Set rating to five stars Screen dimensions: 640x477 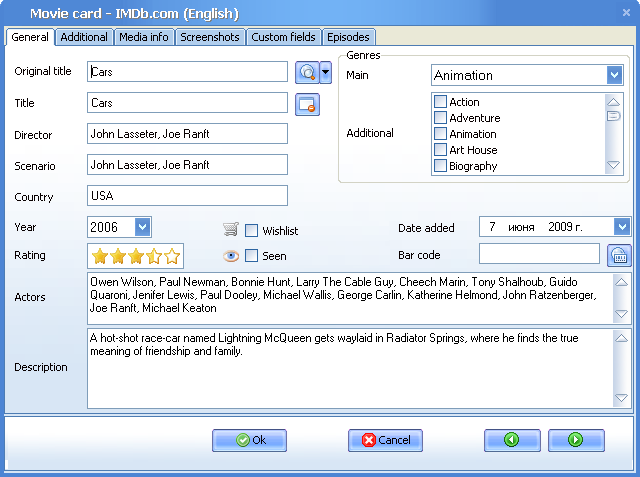(172, 256)
